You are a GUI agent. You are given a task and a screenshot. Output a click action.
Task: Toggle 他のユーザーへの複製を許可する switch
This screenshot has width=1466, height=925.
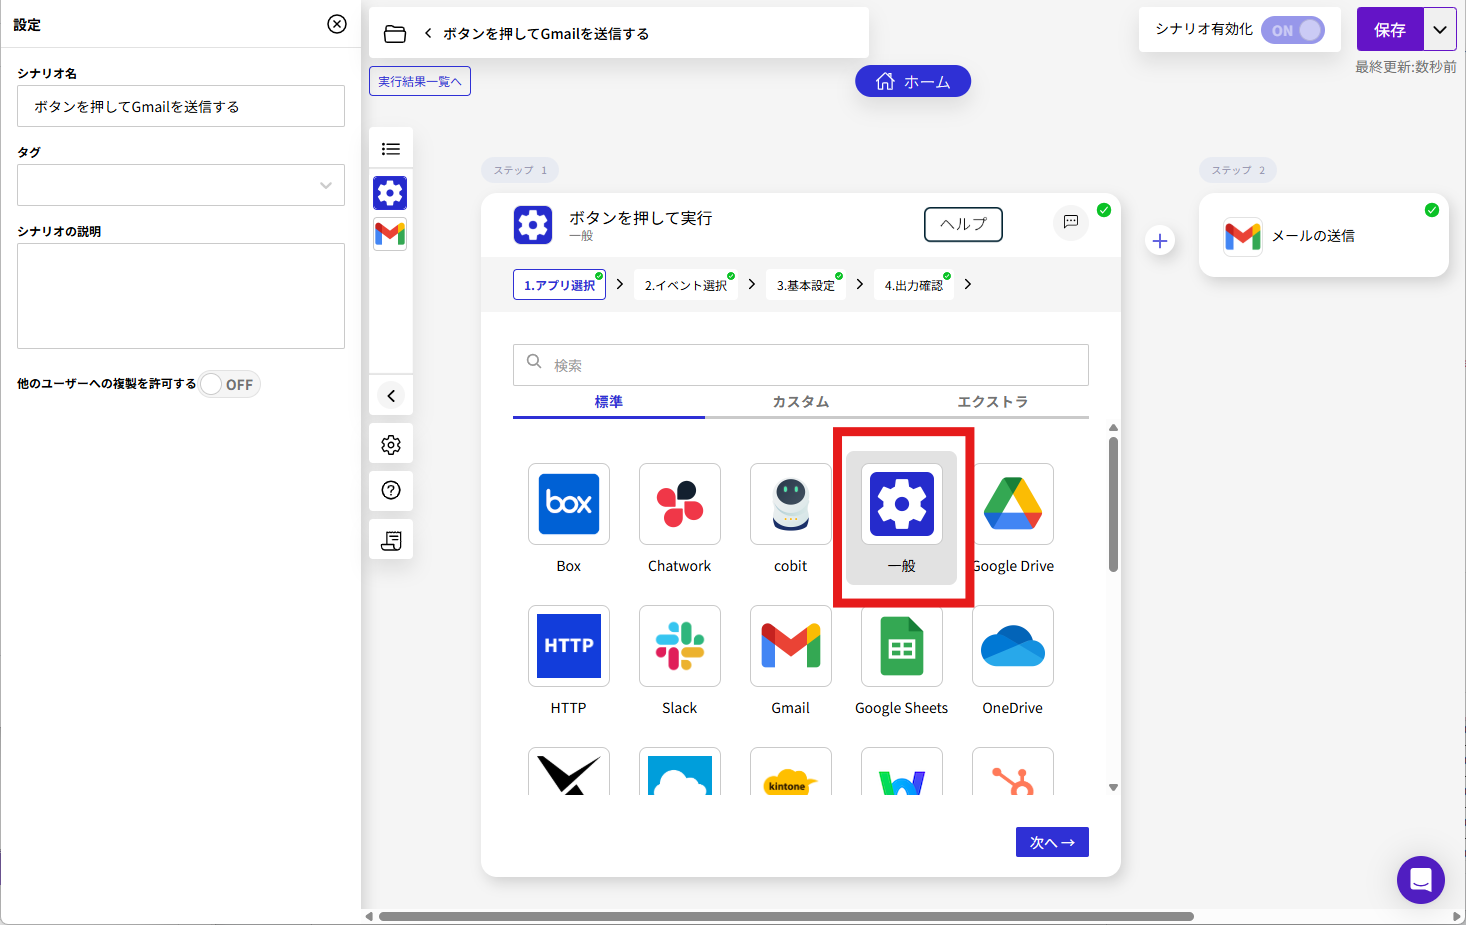(x=229, y=384)
